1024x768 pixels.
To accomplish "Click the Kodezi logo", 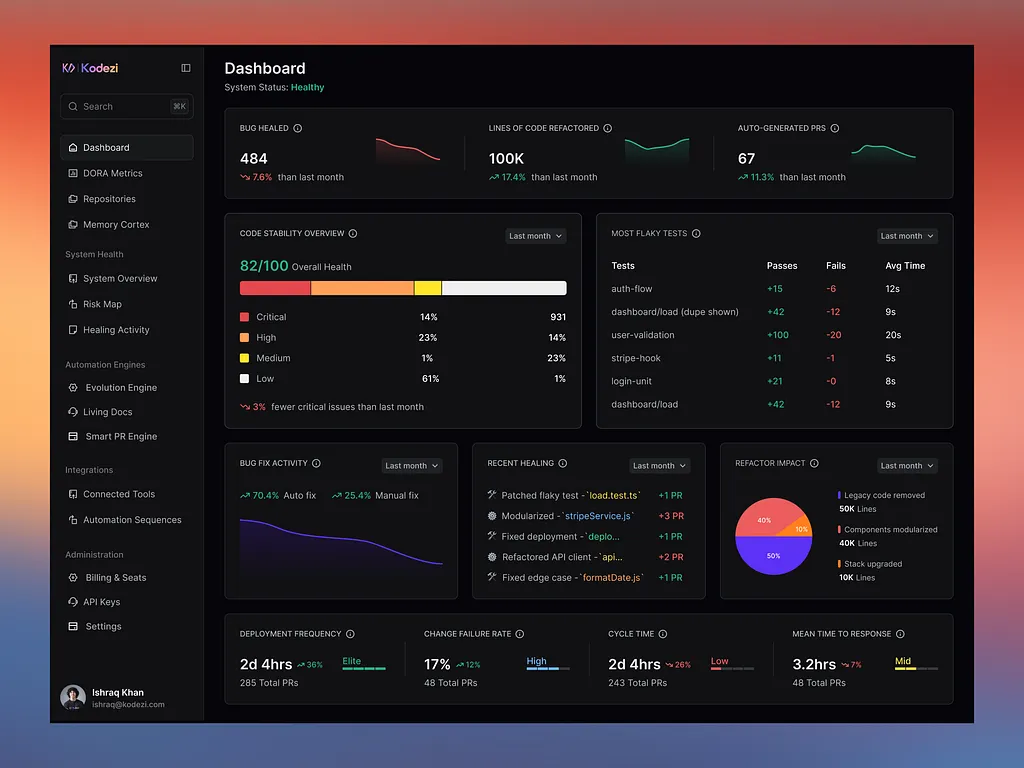I will pyautogui.click(x=90, y=68).
